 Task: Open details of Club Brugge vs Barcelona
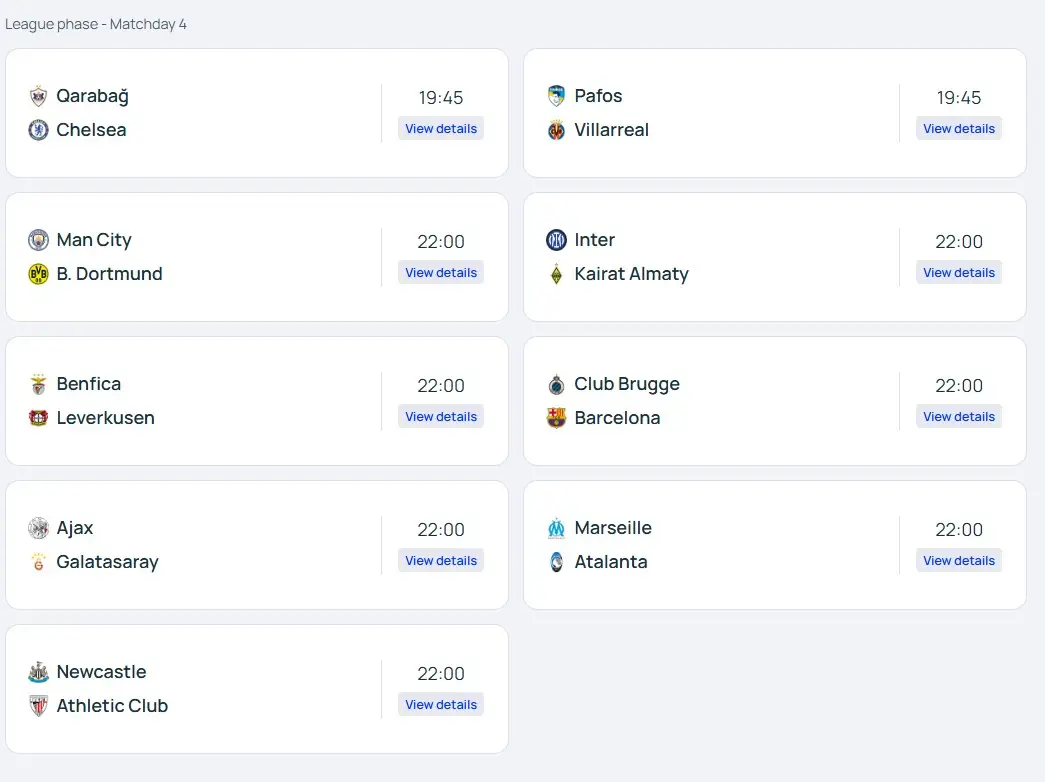pos(959,417)
